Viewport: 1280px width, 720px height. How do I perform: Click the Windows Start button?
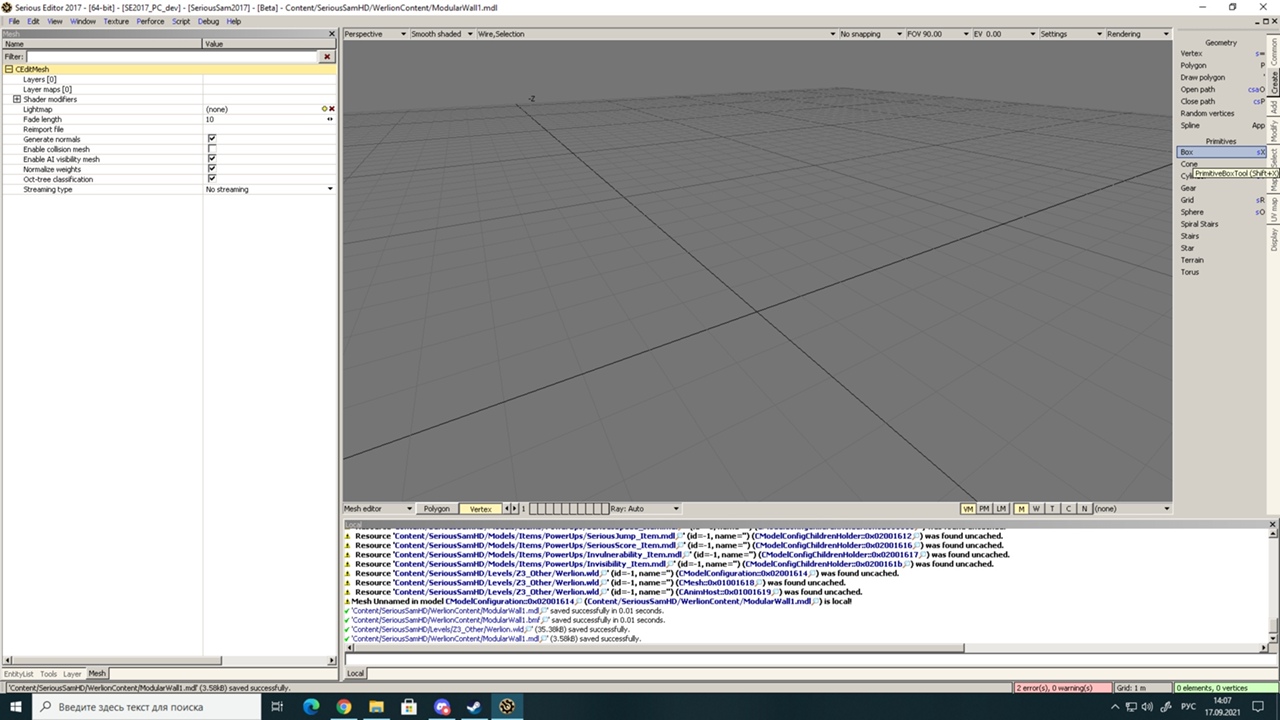[x=15, y=707]
